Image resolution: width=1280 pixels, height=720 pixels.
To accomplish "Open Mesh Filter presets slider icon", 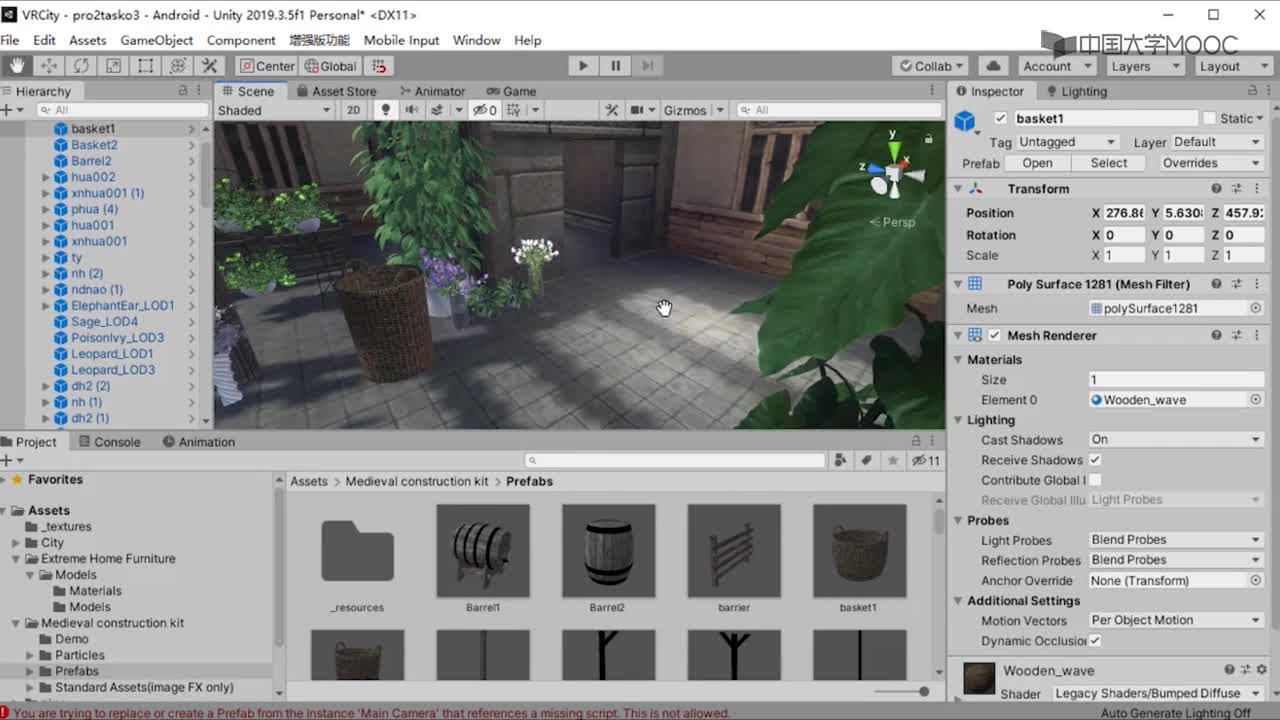I will click(x=1237, y=284).
